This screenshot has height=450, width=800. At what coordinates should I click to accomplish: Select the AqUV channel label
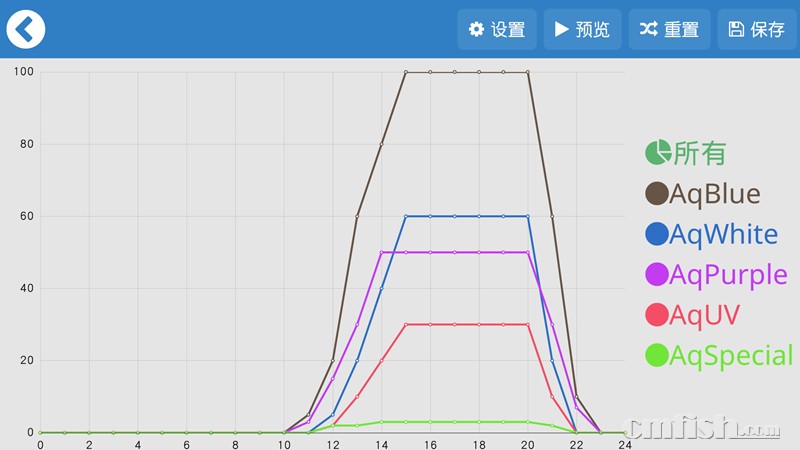click(704, 315)
